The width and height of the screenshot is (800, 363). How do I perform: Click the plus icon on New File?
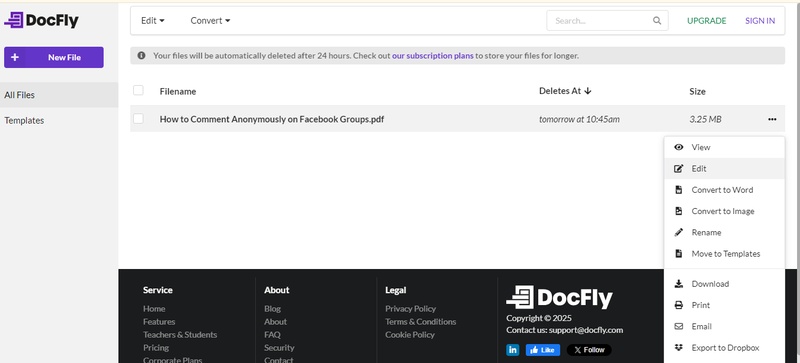click(15, 57)
